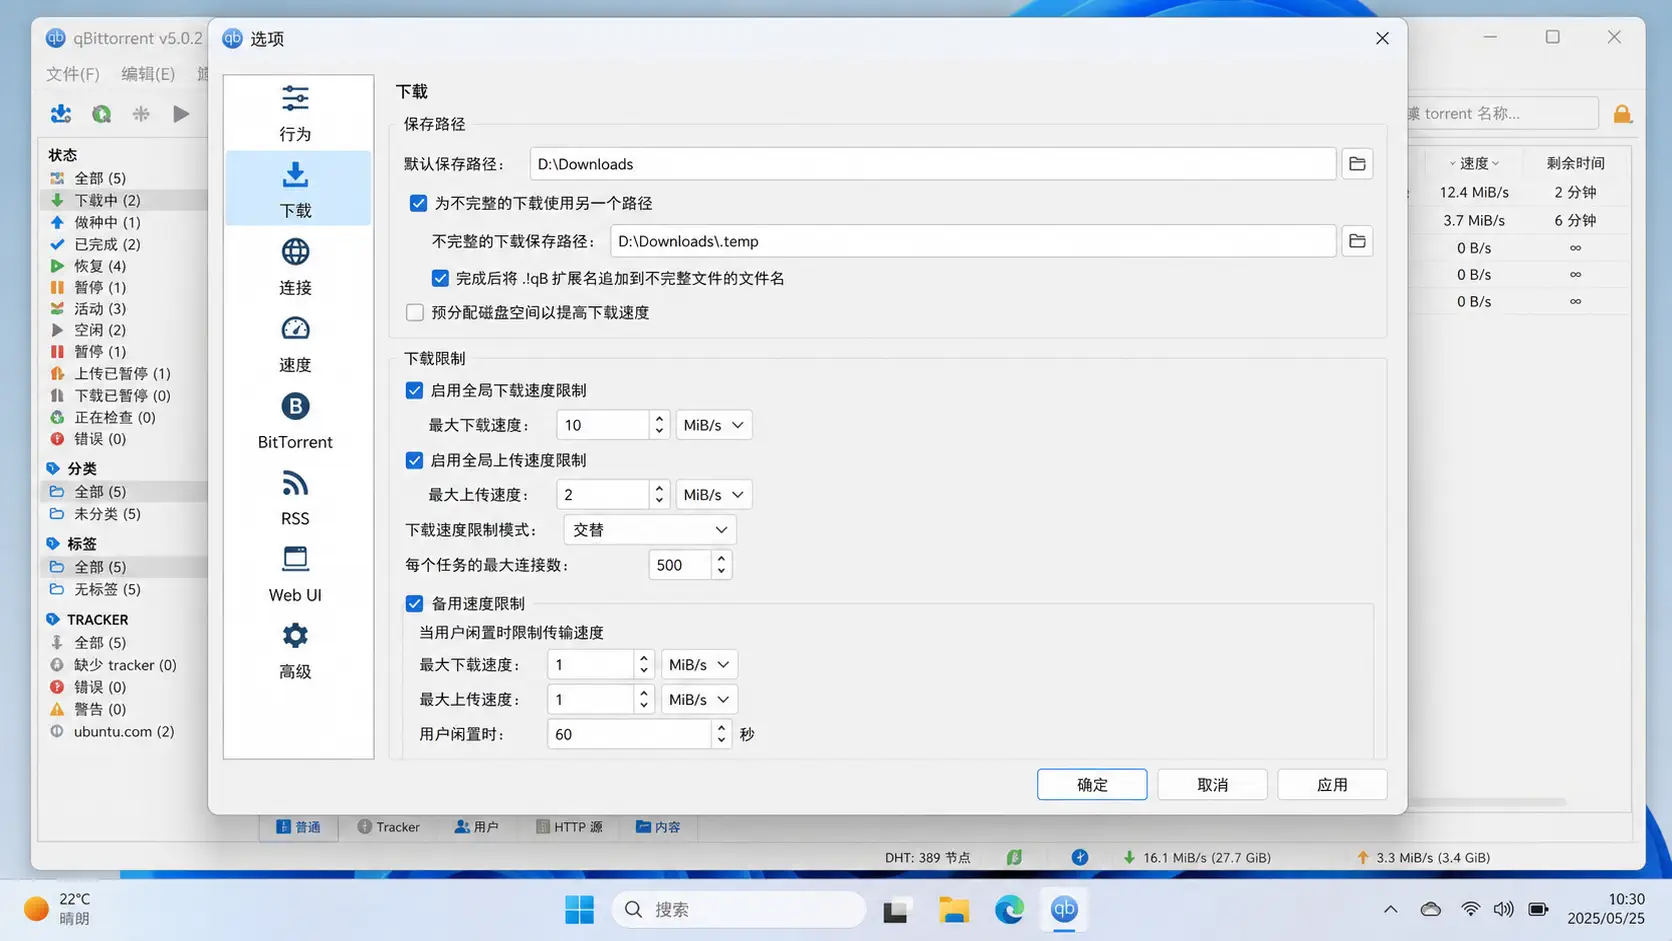Toggle the .!qB extension checkbox
This screenshot has width=1672, height=941.
pos(440,278)
